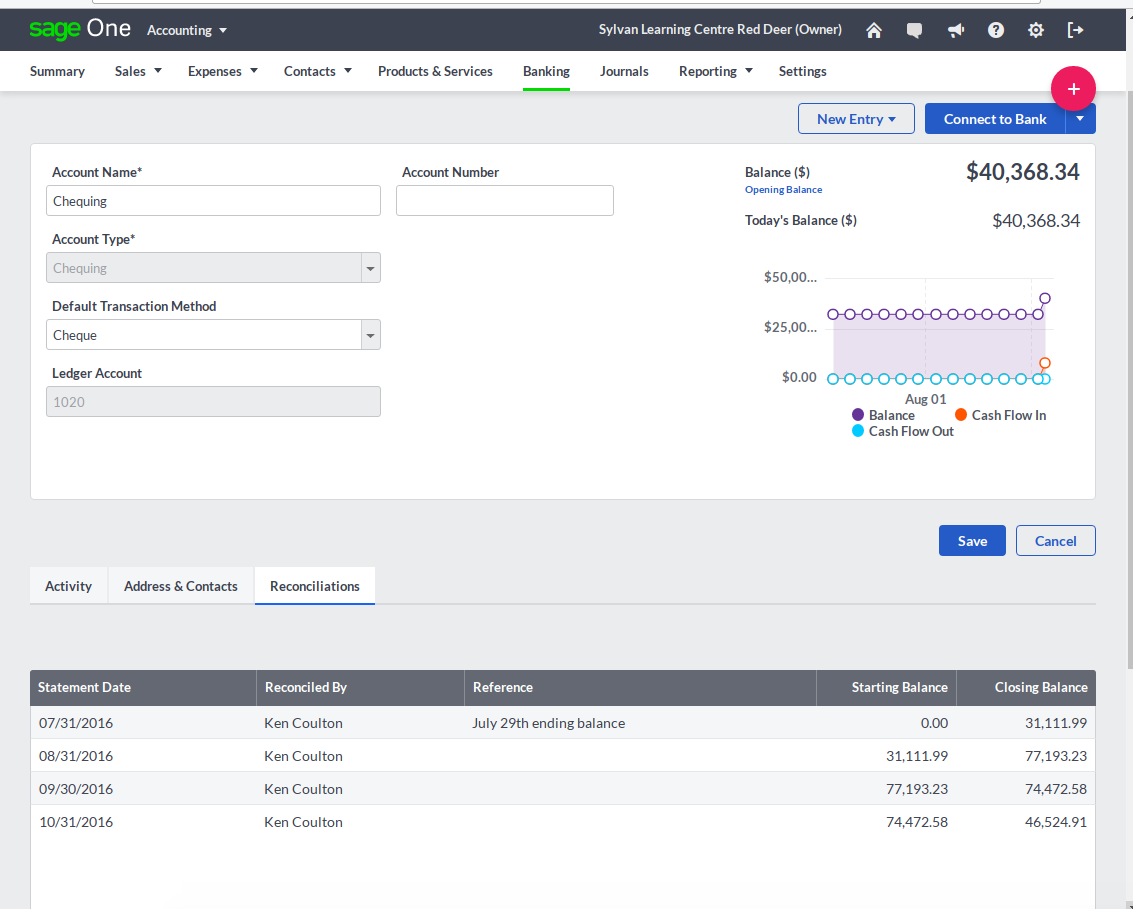Open the New Entry dropdown

(x=856, y=119)
